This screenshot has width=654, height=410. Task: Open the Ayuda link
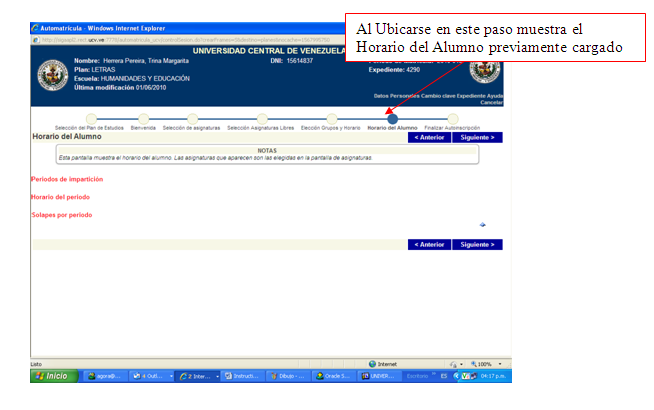(495, 96)
